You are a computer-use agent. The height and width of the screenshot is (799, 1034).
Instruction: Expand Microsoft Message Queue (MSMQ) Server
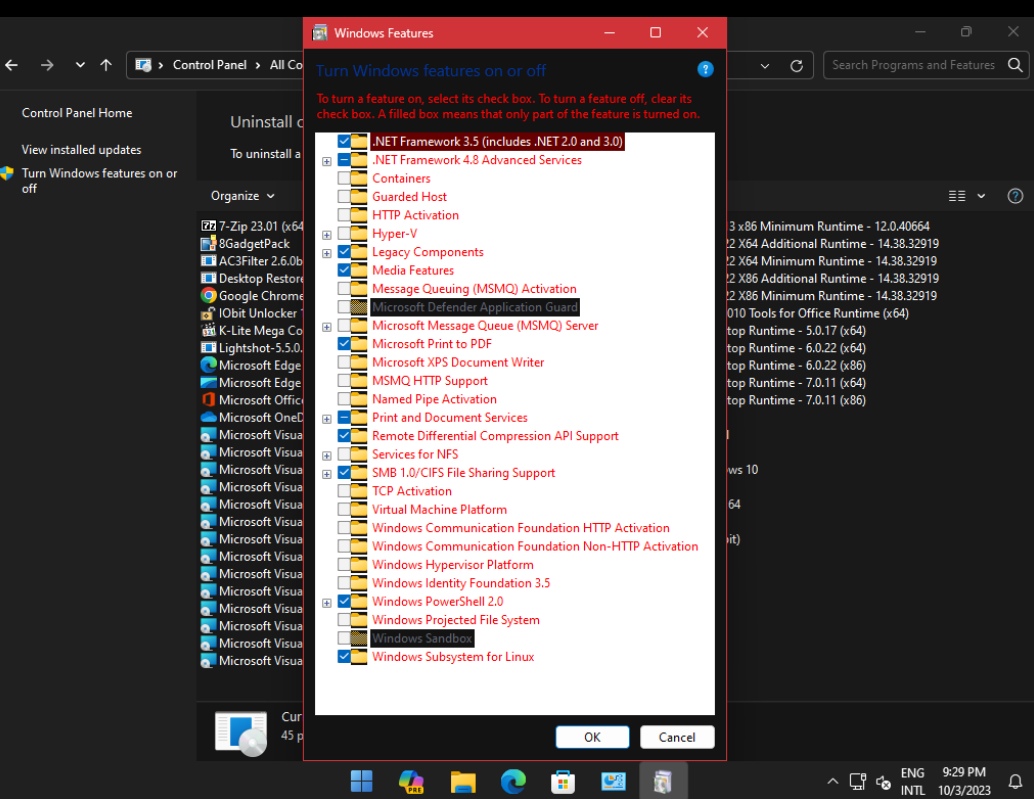click(326, 327)
